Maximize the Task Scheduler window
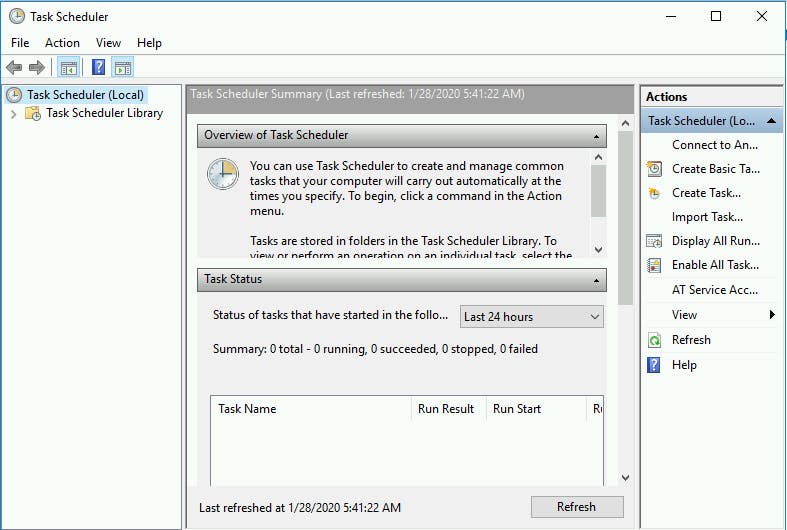787x530 pixels. tap(716, 17)
